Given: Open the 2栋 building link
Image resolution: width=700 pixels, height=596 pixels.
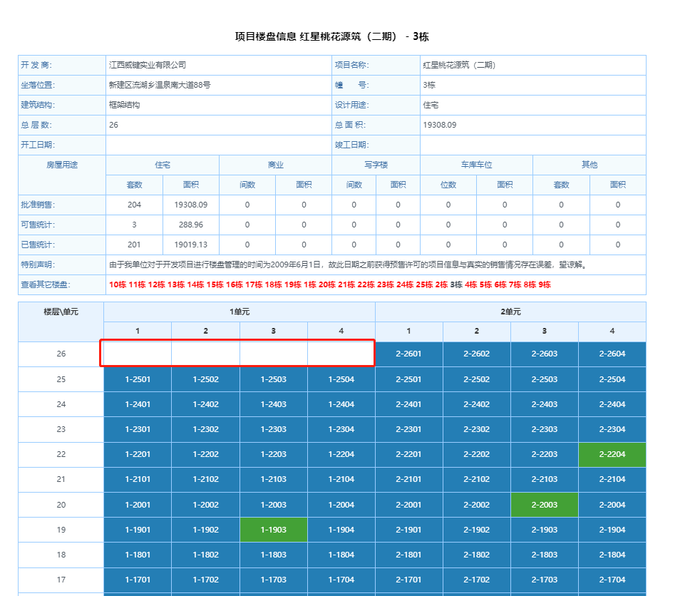Looking at the screenshot, I should coord(442,284).
